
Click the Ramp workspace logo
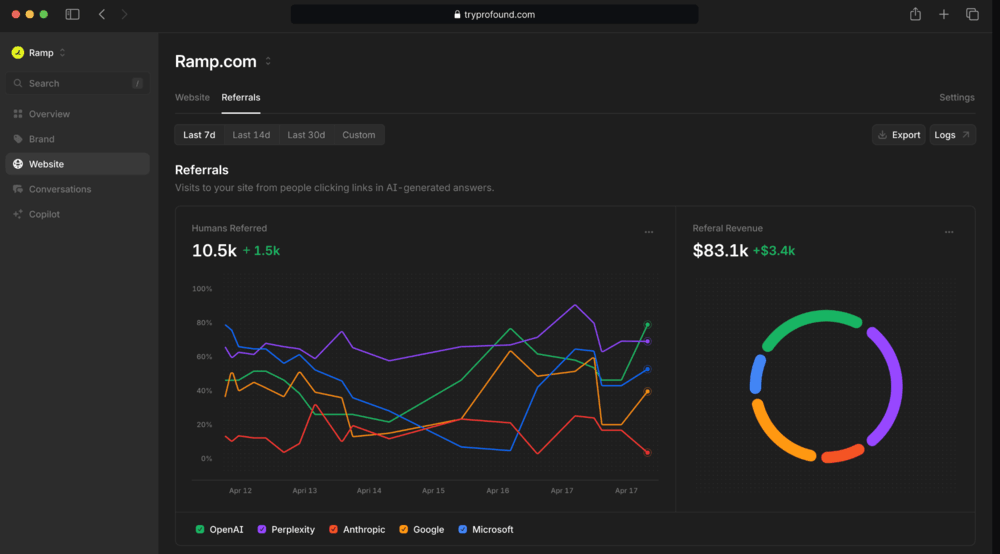click(x=18, y=53)
